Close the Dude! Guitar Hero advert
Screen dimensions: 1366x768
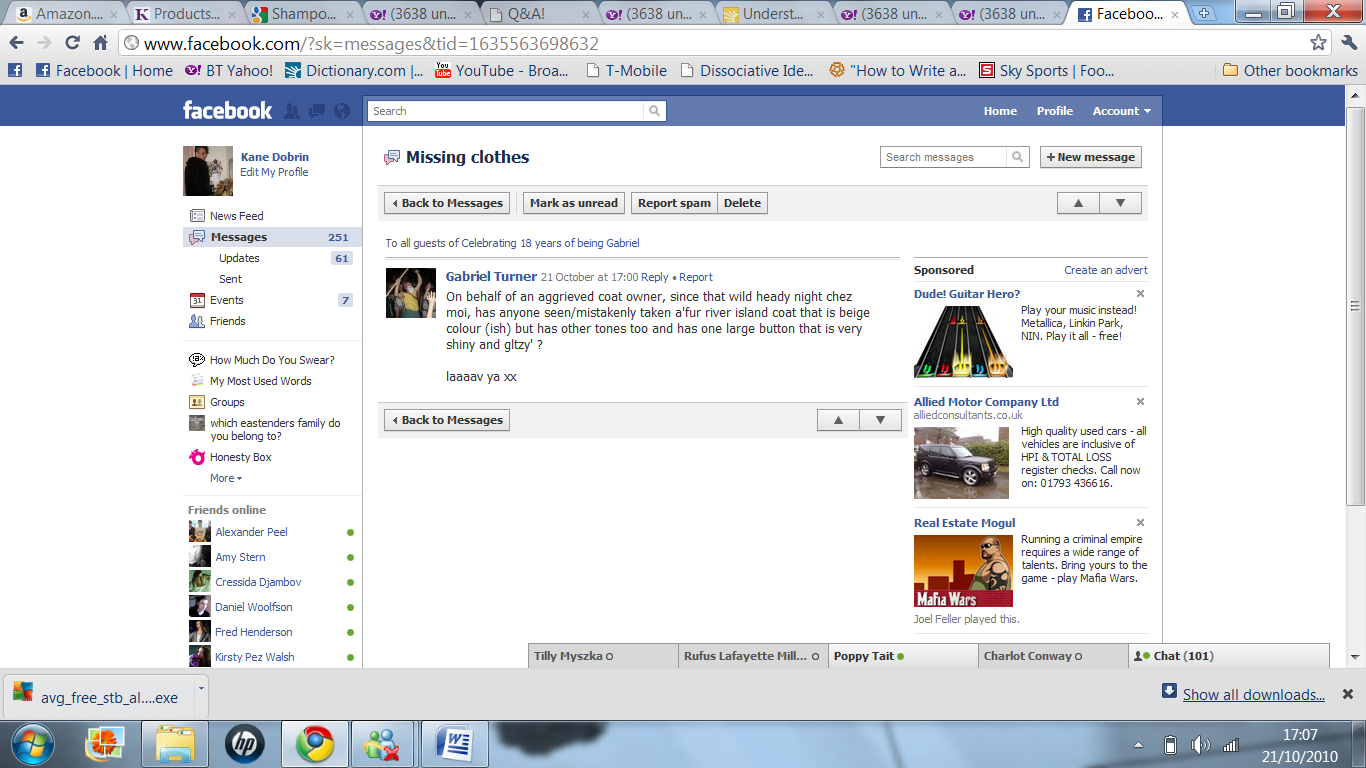pos(1140,294)
